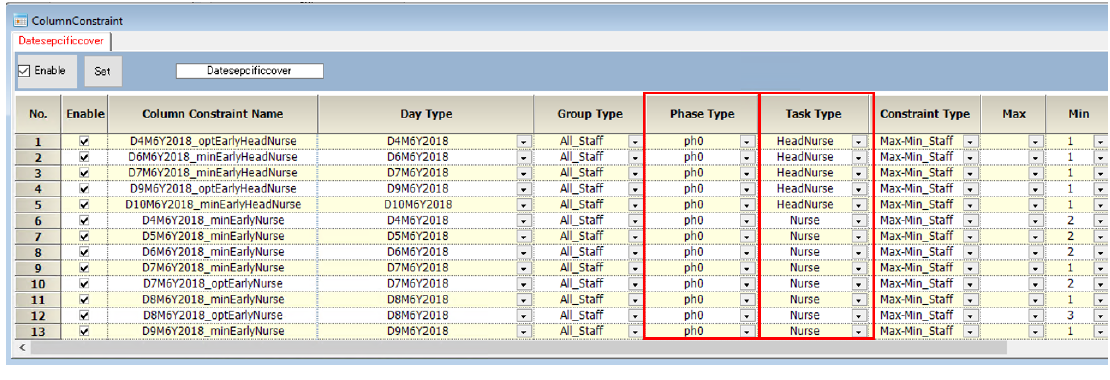Image resolution: width=1110 pixels, height=380 pixels.
Task: Click the Group Type column header
Action: click(590, 114)
